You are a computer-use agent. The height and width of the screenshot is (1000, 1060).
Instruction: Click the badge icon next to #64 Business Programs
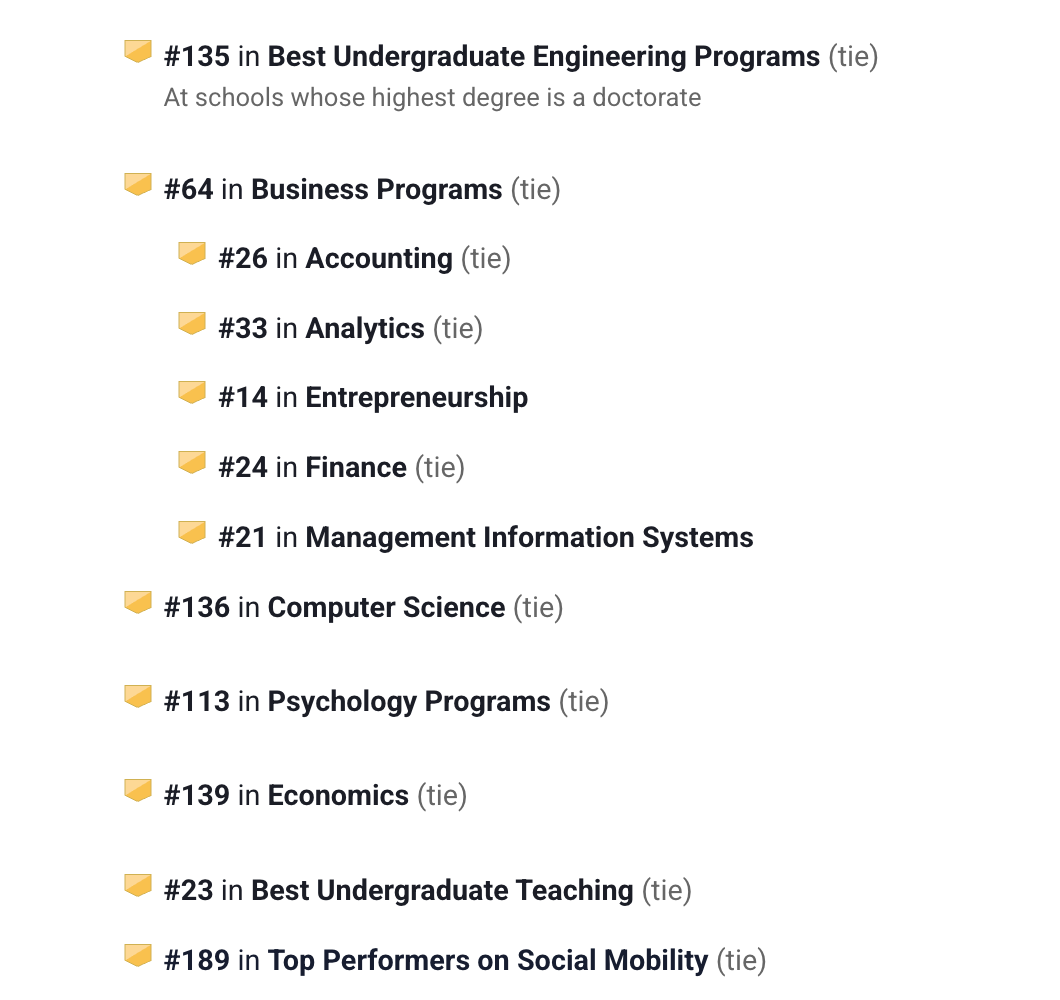pyautogui.click(x=138, y=185)
